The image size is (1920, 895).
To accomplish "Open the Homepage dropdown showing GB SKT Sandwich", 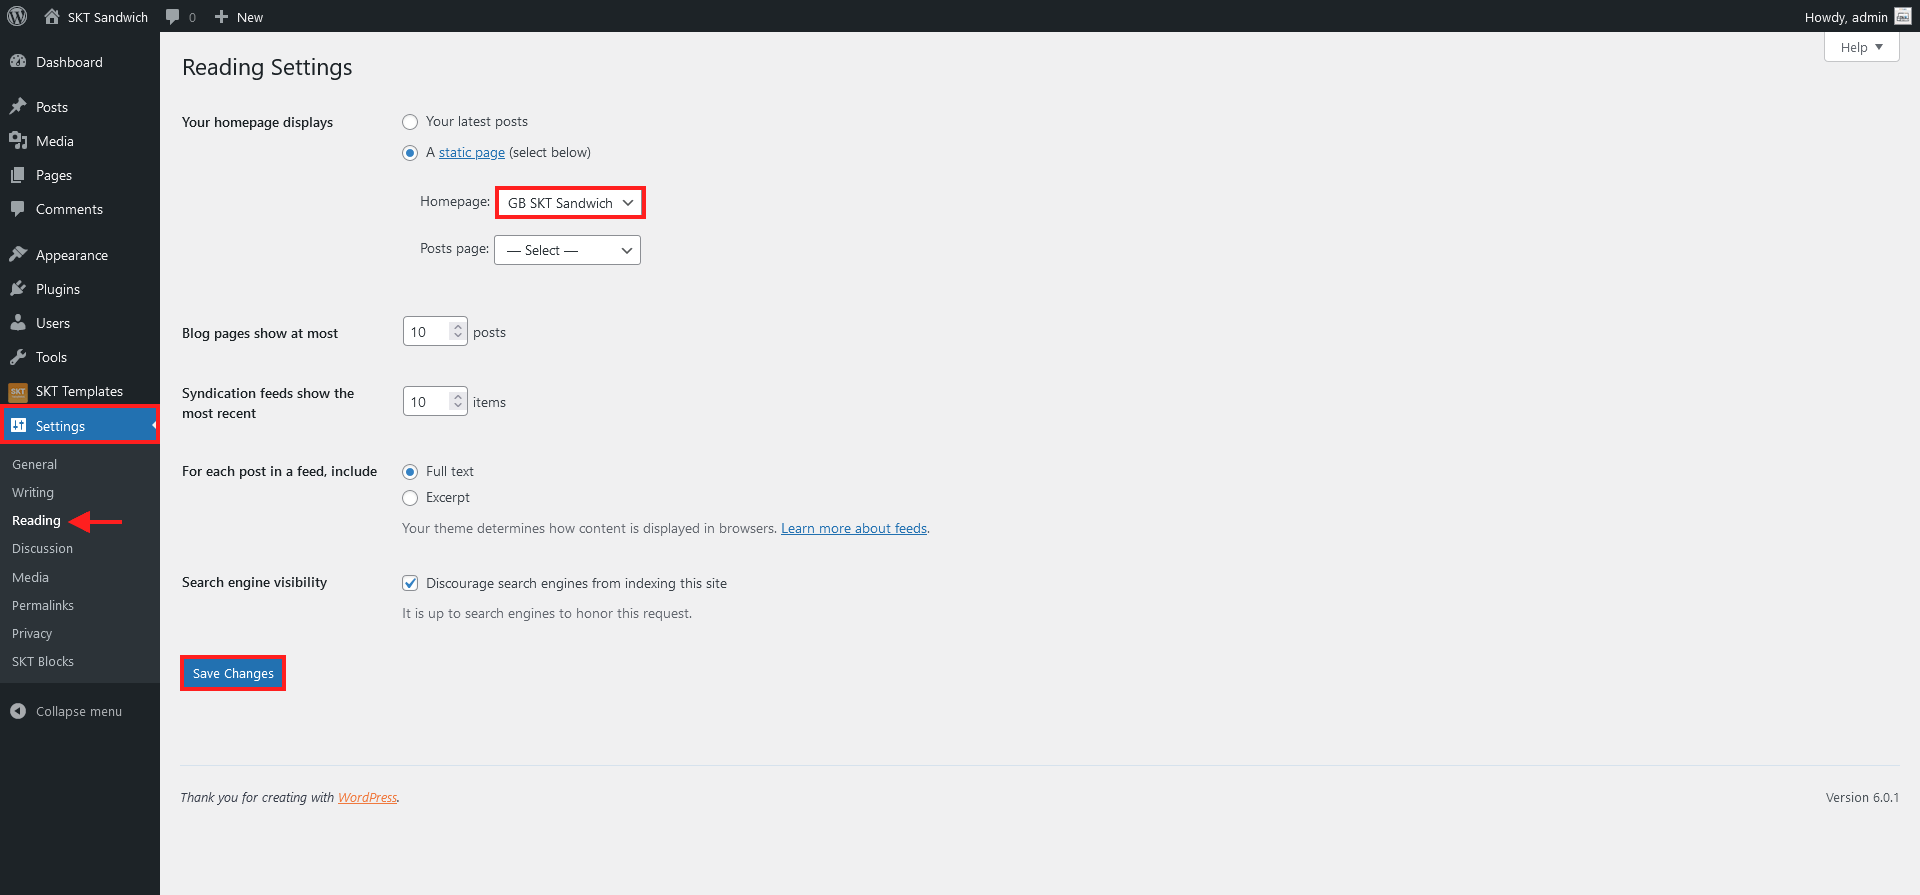I will pos(570,203).
